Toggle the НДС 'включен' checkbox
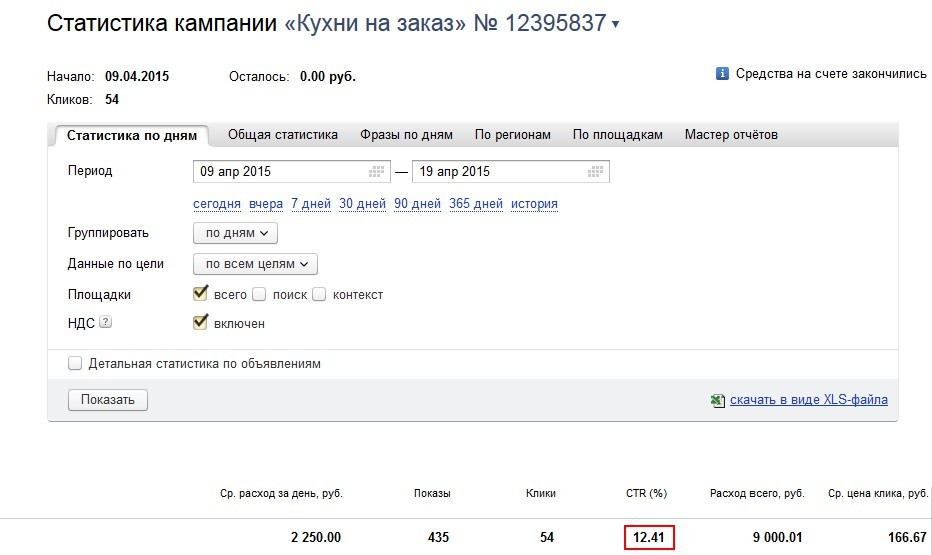 (200, 322)
